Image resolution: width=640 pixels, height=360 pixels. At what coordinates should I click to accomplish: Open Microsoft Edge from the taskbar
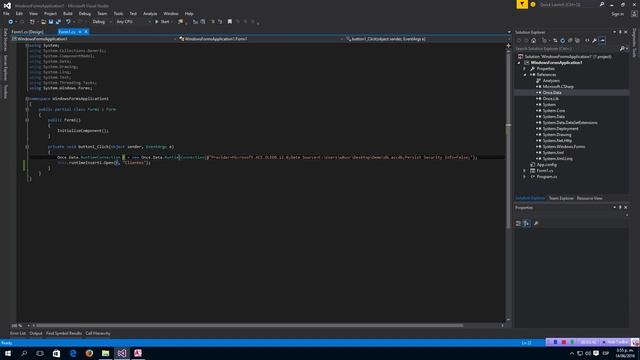pos(73,353)
